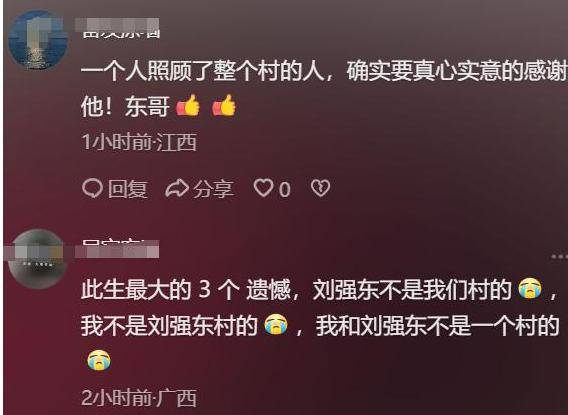Click the speech bubble reply icon
This screenshot has height=415, width=568.
pyautogui.click(x=92, y=188)
